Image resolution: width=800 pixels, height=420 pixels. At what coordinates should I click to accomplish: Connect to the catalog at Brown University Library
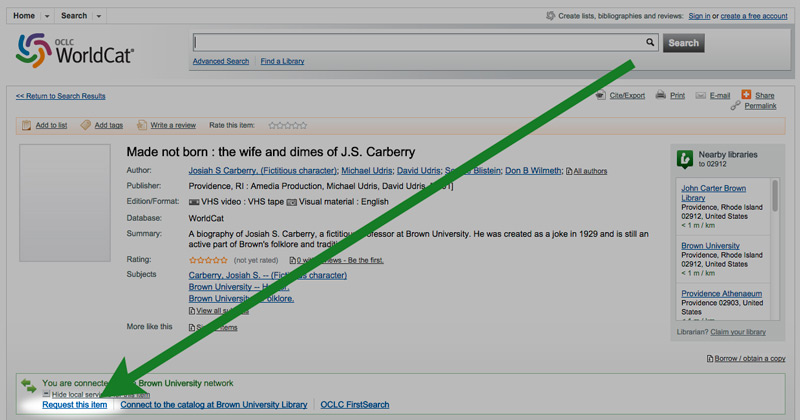pyautogui.click(x=214, y=405)
